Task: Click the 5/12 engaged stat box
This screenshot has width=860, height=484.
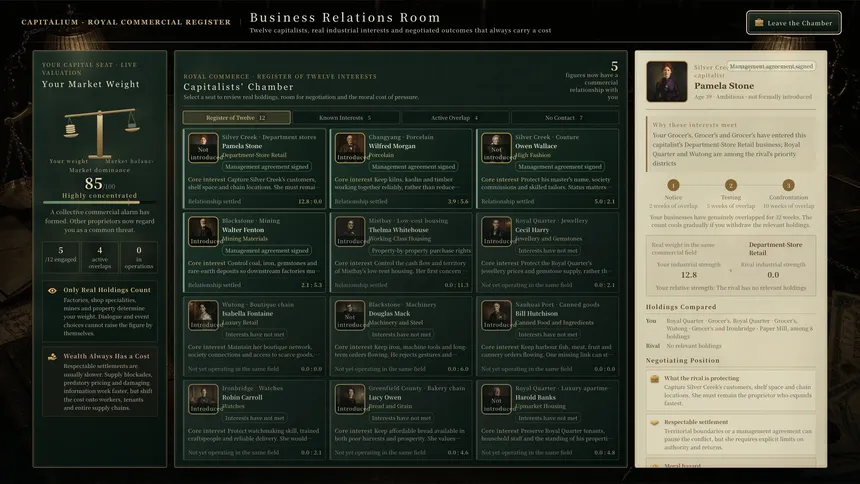Action: pyautogui.click(x=60, y=257)
